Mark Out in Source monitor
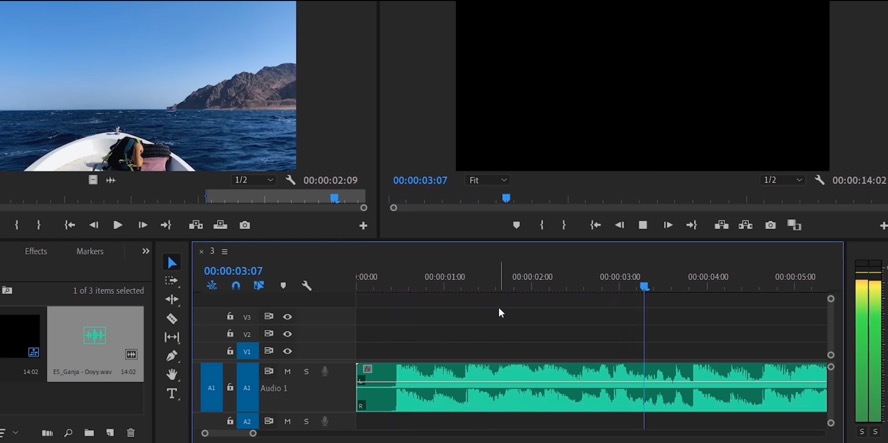 (x=39, y=225)
